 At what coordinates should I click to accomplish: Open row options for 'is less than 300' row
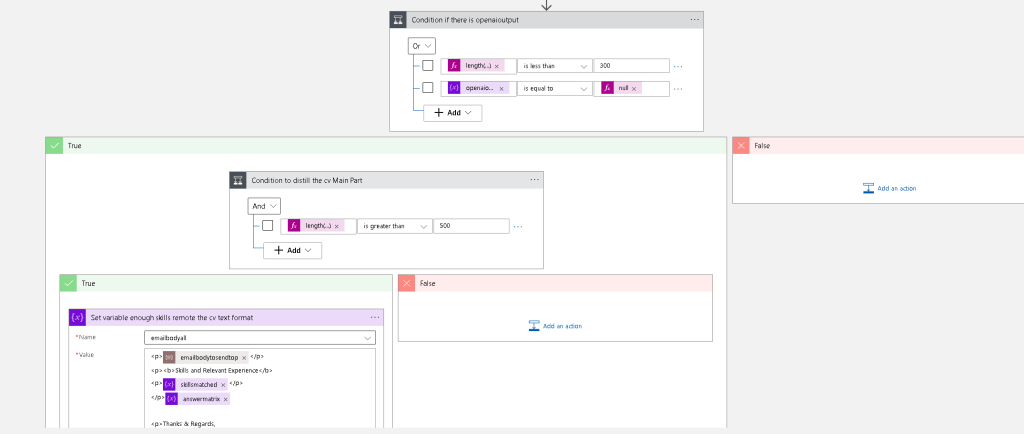tap(678, 66)
